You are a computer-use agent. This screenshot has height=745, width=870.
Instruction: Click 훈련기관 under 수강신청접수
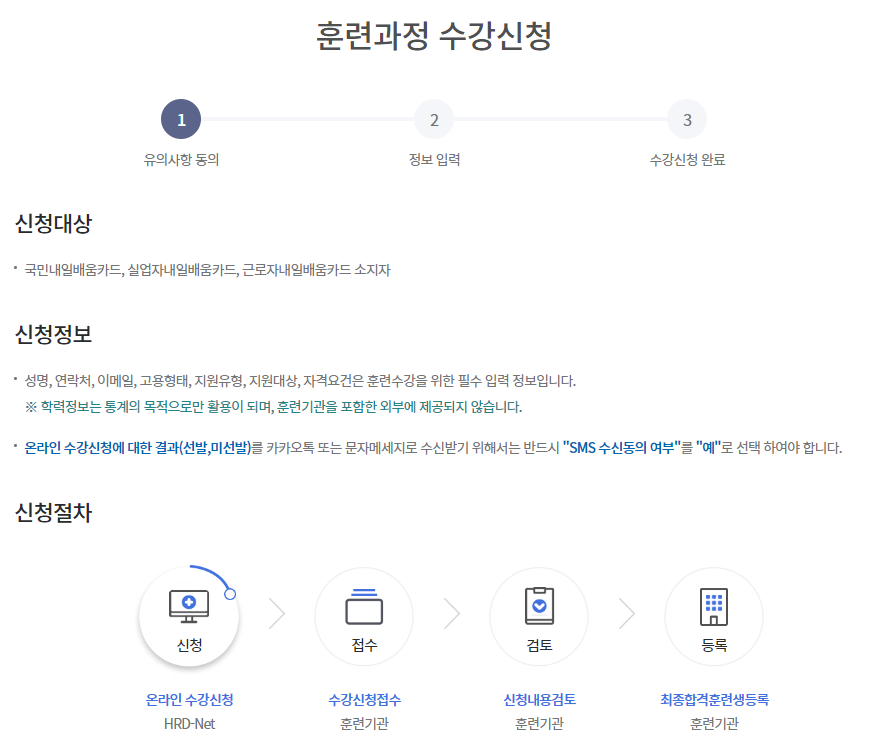tap(365, 724)
